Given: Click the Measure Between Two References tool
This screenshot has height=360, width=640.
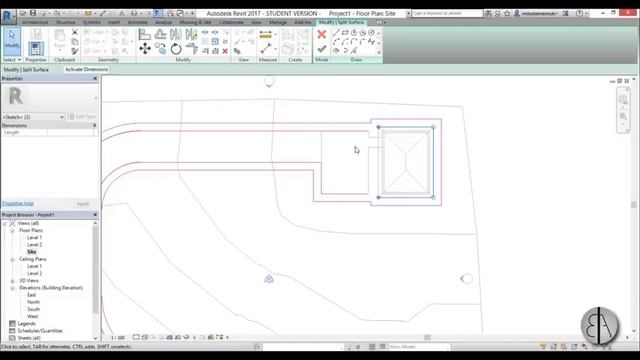Looking at the screenshot, I should (266, 49).
